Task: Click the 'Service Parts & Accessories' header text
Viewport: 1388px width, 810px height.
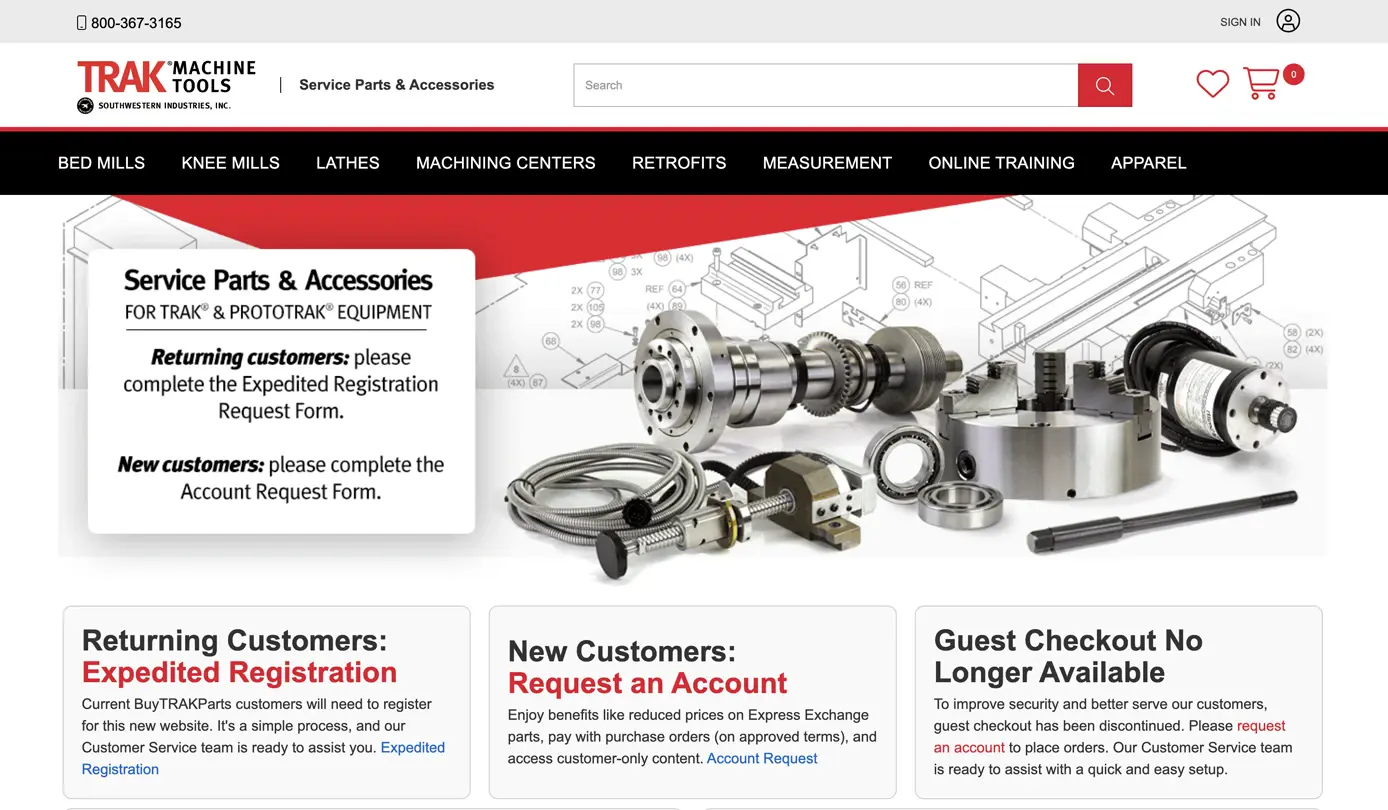Action: pyautogui.click(x=397, y=85)
